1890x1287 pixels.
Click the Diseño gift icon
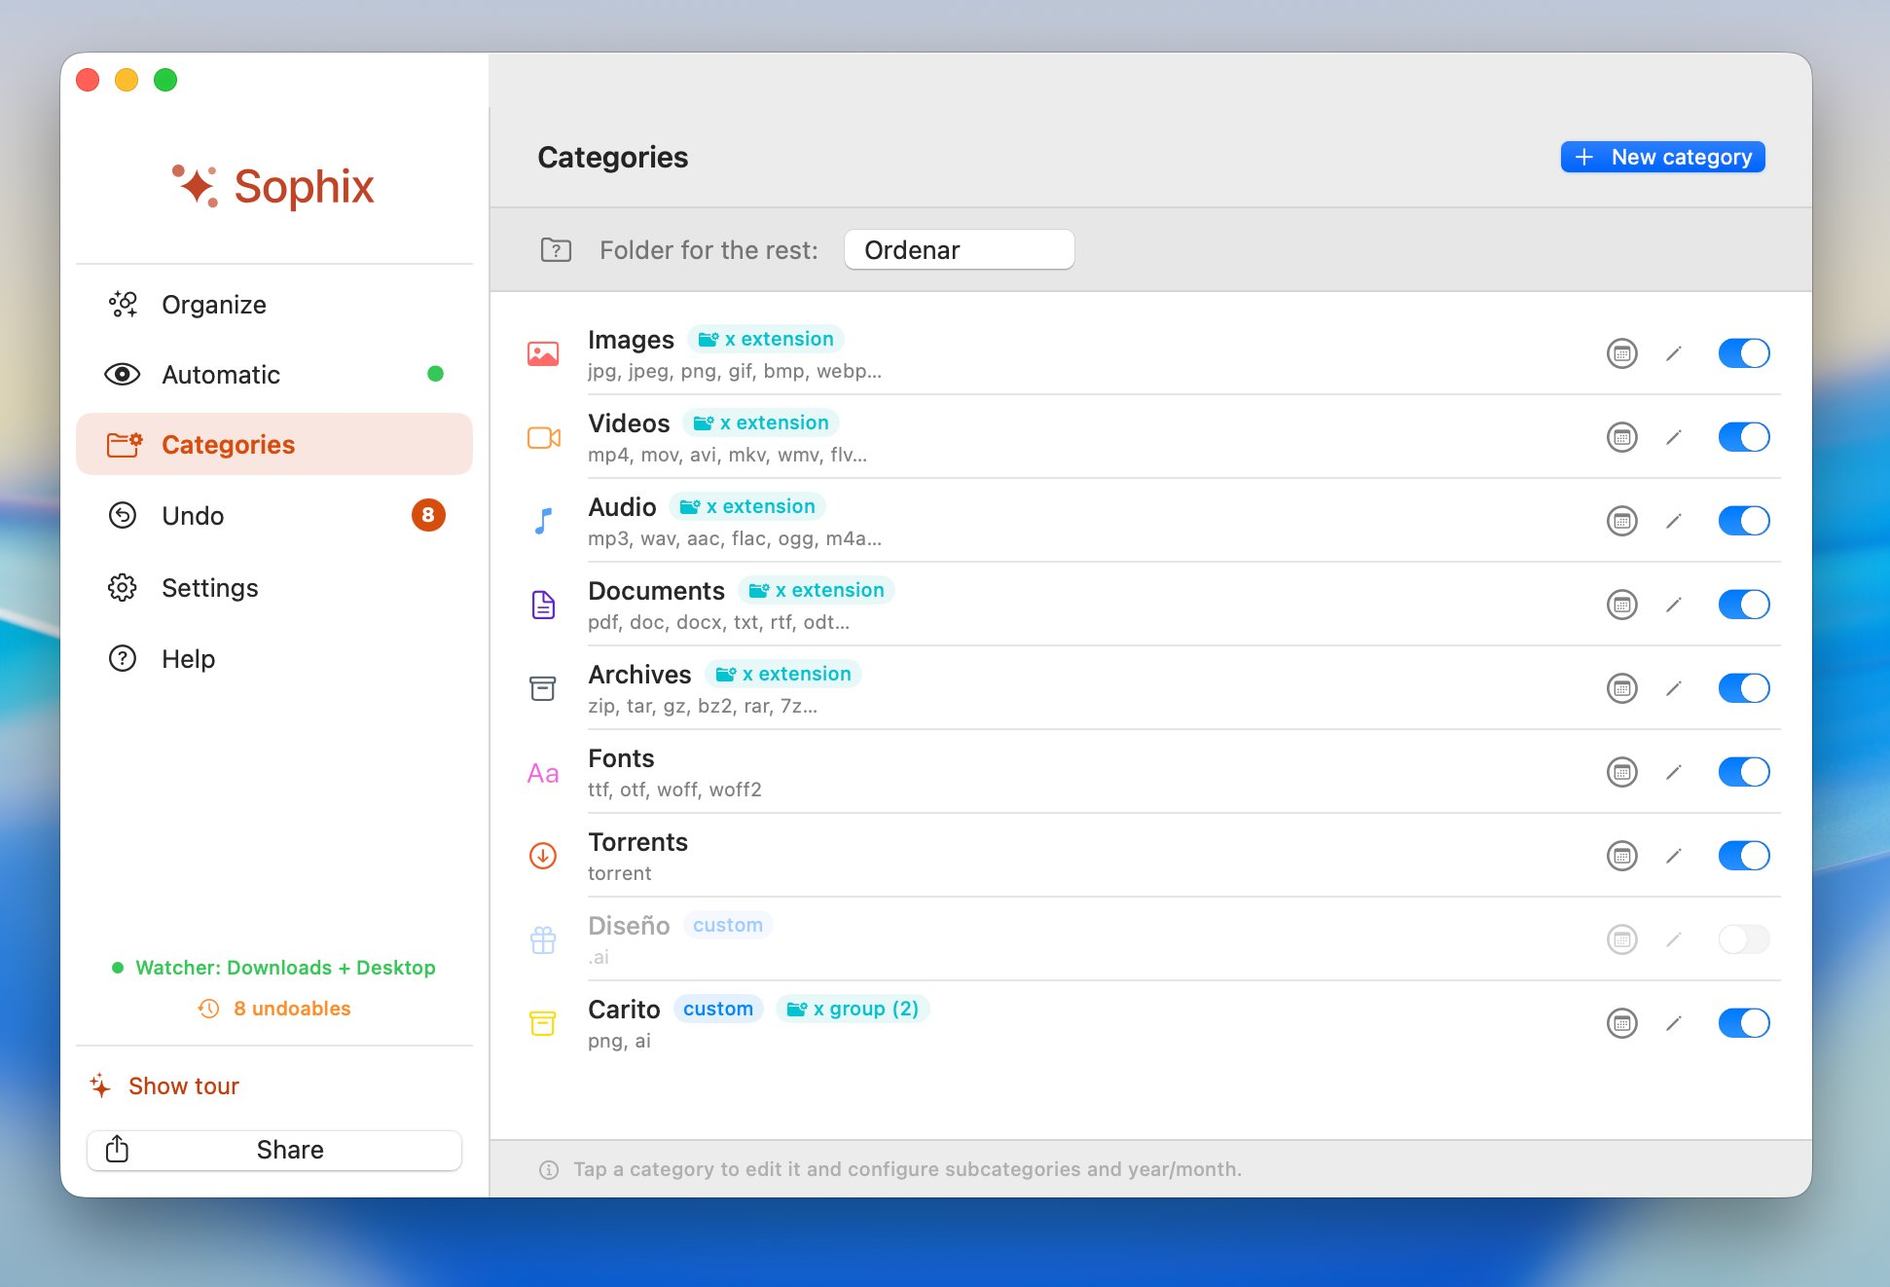543,939
